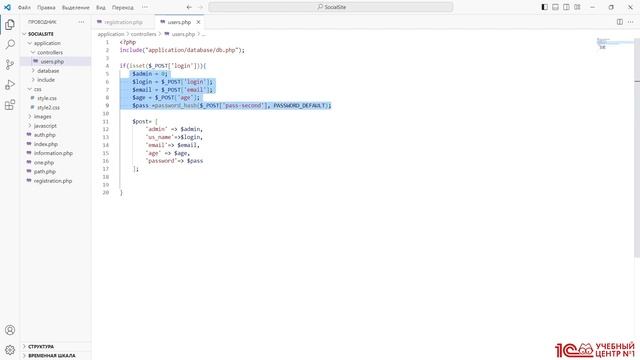Screen dimensions: 640x360
Task: Open the Source Control view
Action: pos(10,64)
